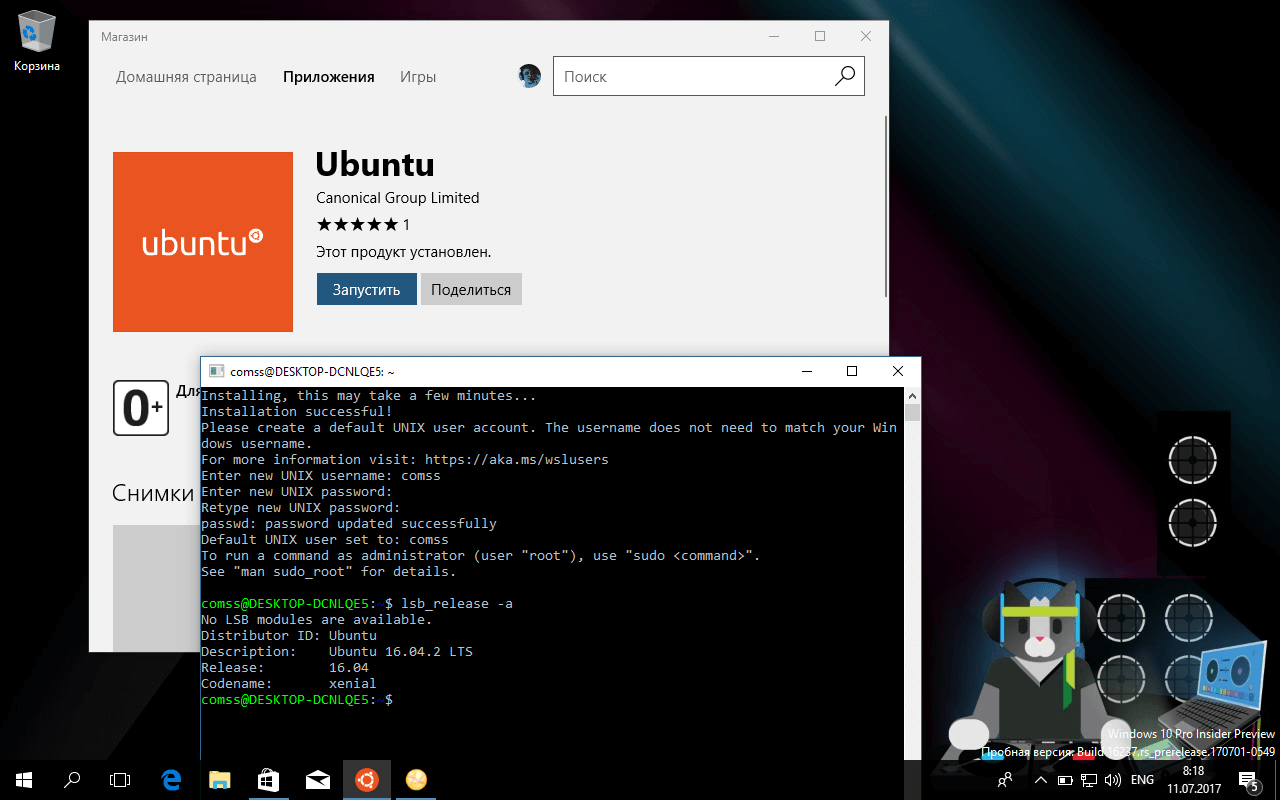The height and width of the screenshot is (800, 1280).
Task: Click the user avatar in the Store
Action: 529,75
